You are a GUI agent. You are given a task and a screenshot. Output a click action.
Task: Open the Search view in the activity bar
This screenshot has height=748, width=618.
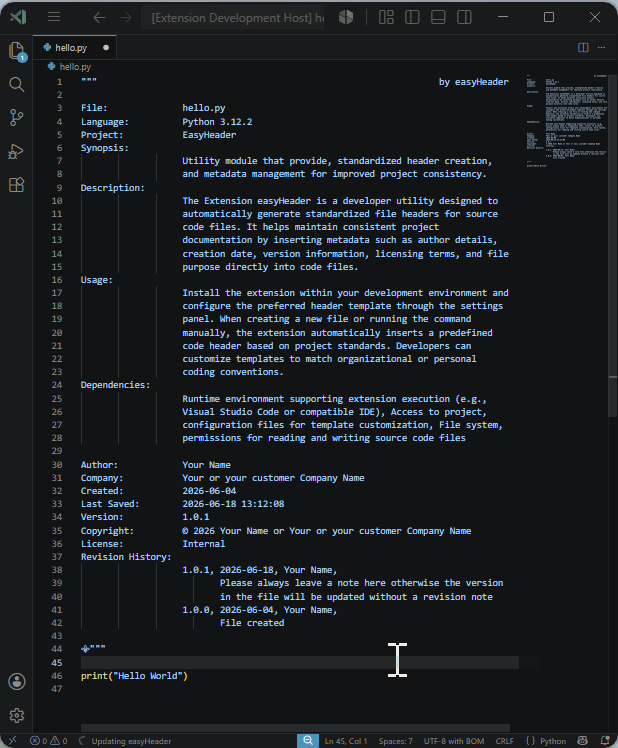pyautogui.click(x=17, y=84)
